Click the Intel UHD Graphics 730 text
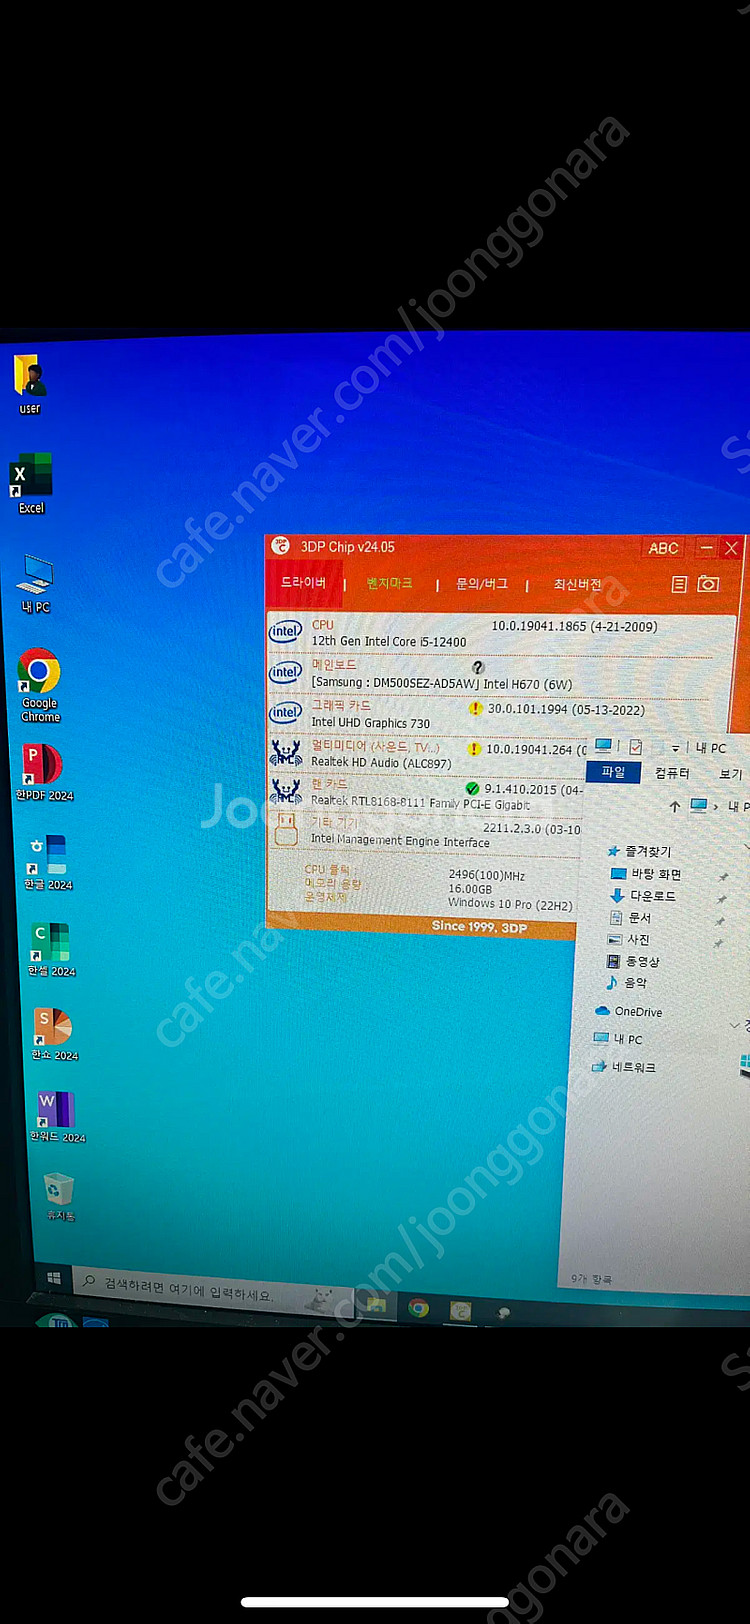The height and width of the screenshot is (1624, 750). point(370,723)
